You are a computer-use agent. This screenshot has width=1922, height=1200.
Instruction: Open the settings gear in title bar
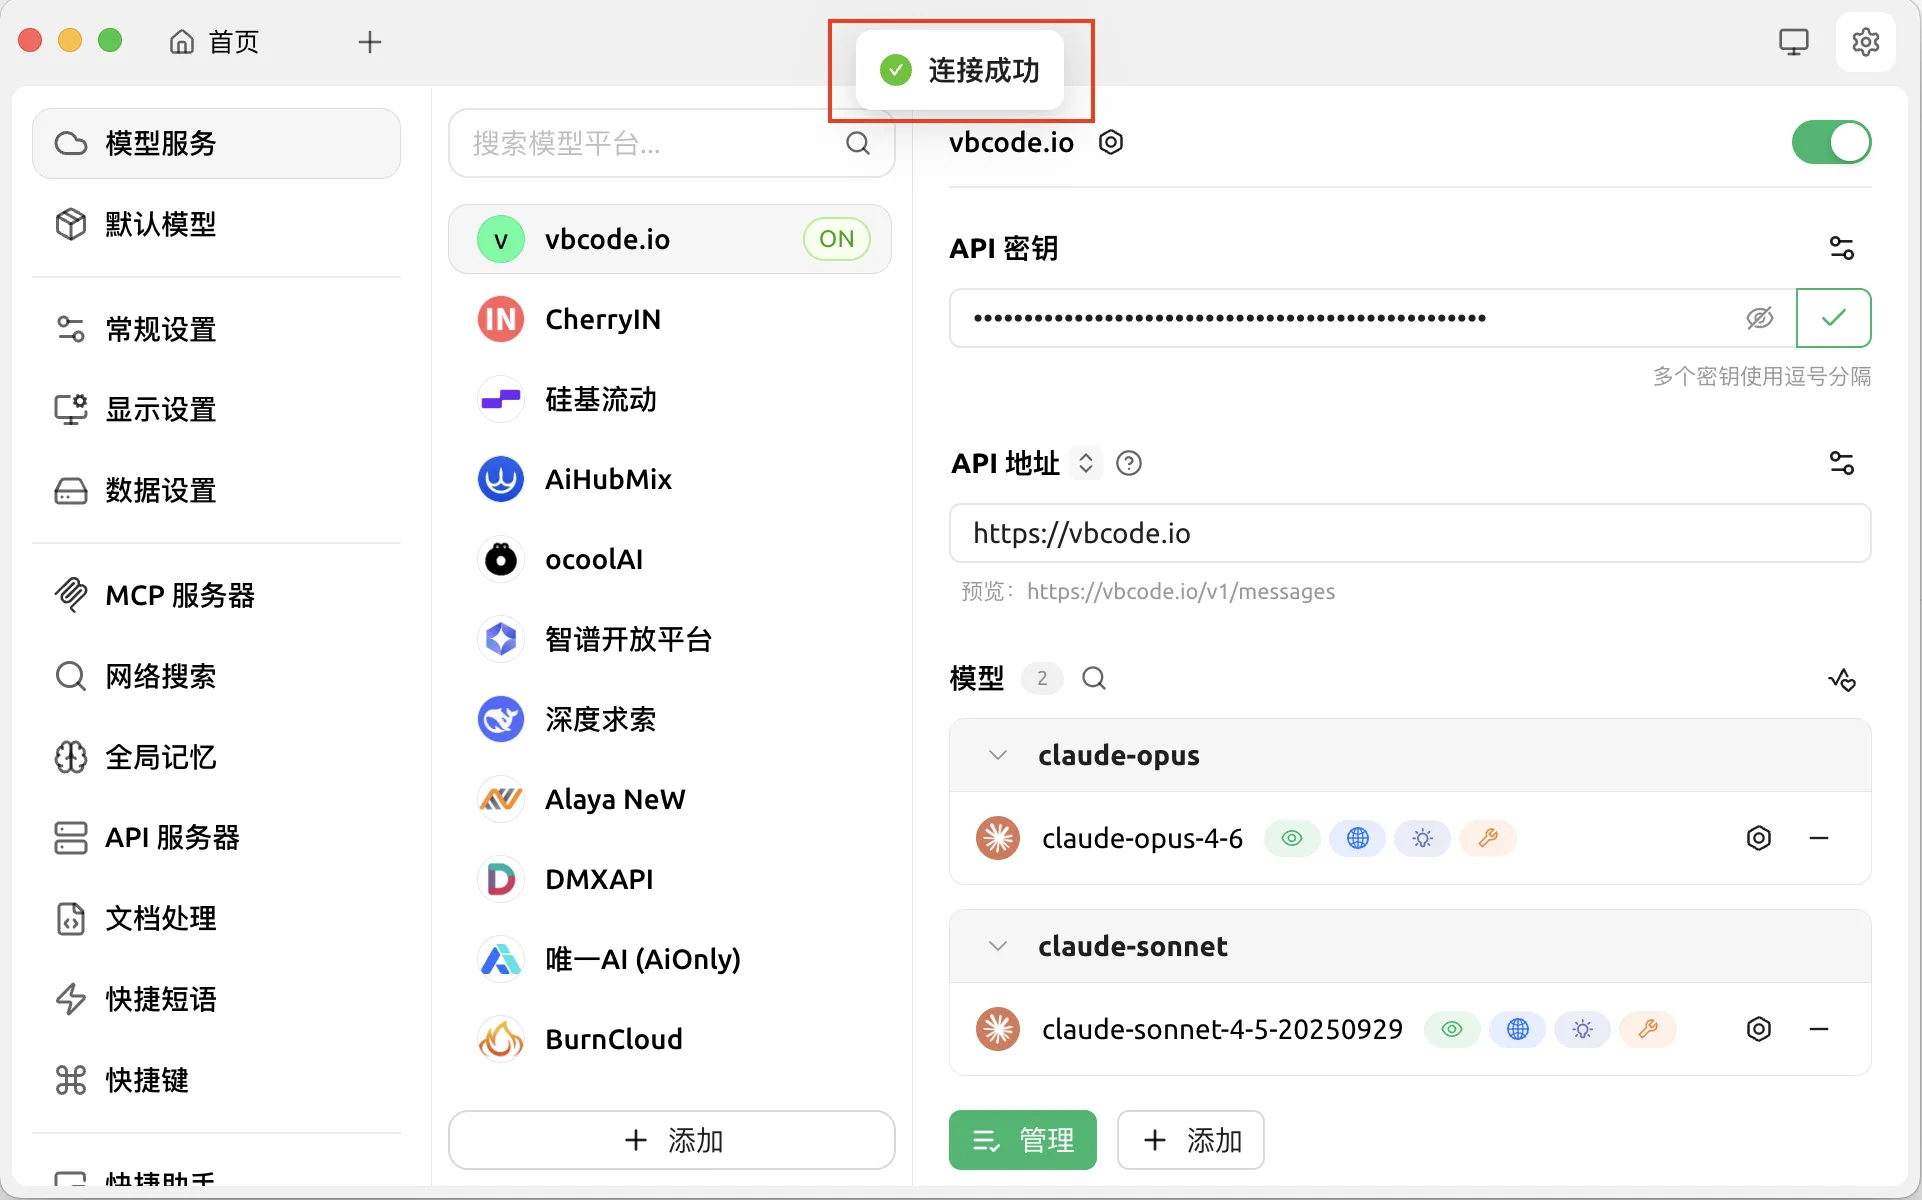point(1865,42)
